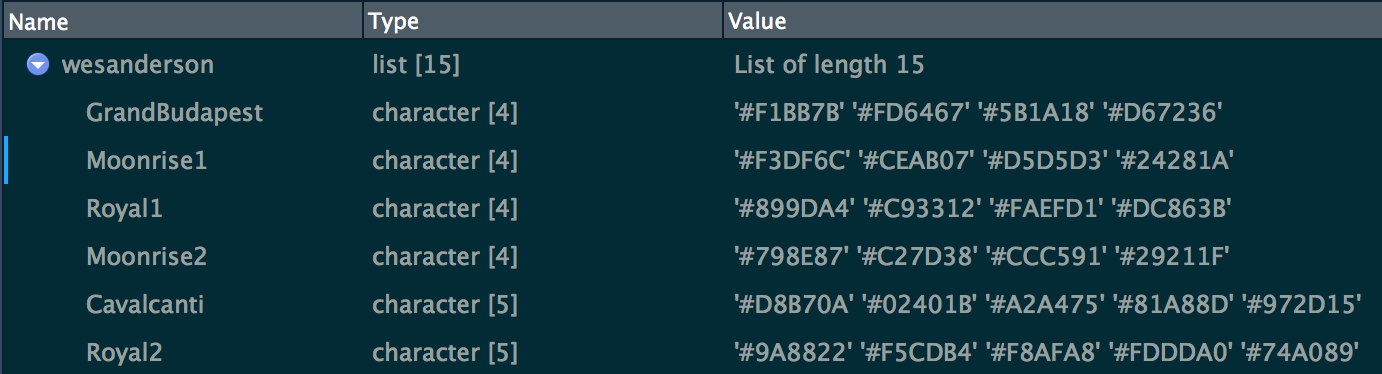Select the GrandBudapest entry
The width and height of the screenshot is (1382, 374).
(x=175, y=113)
